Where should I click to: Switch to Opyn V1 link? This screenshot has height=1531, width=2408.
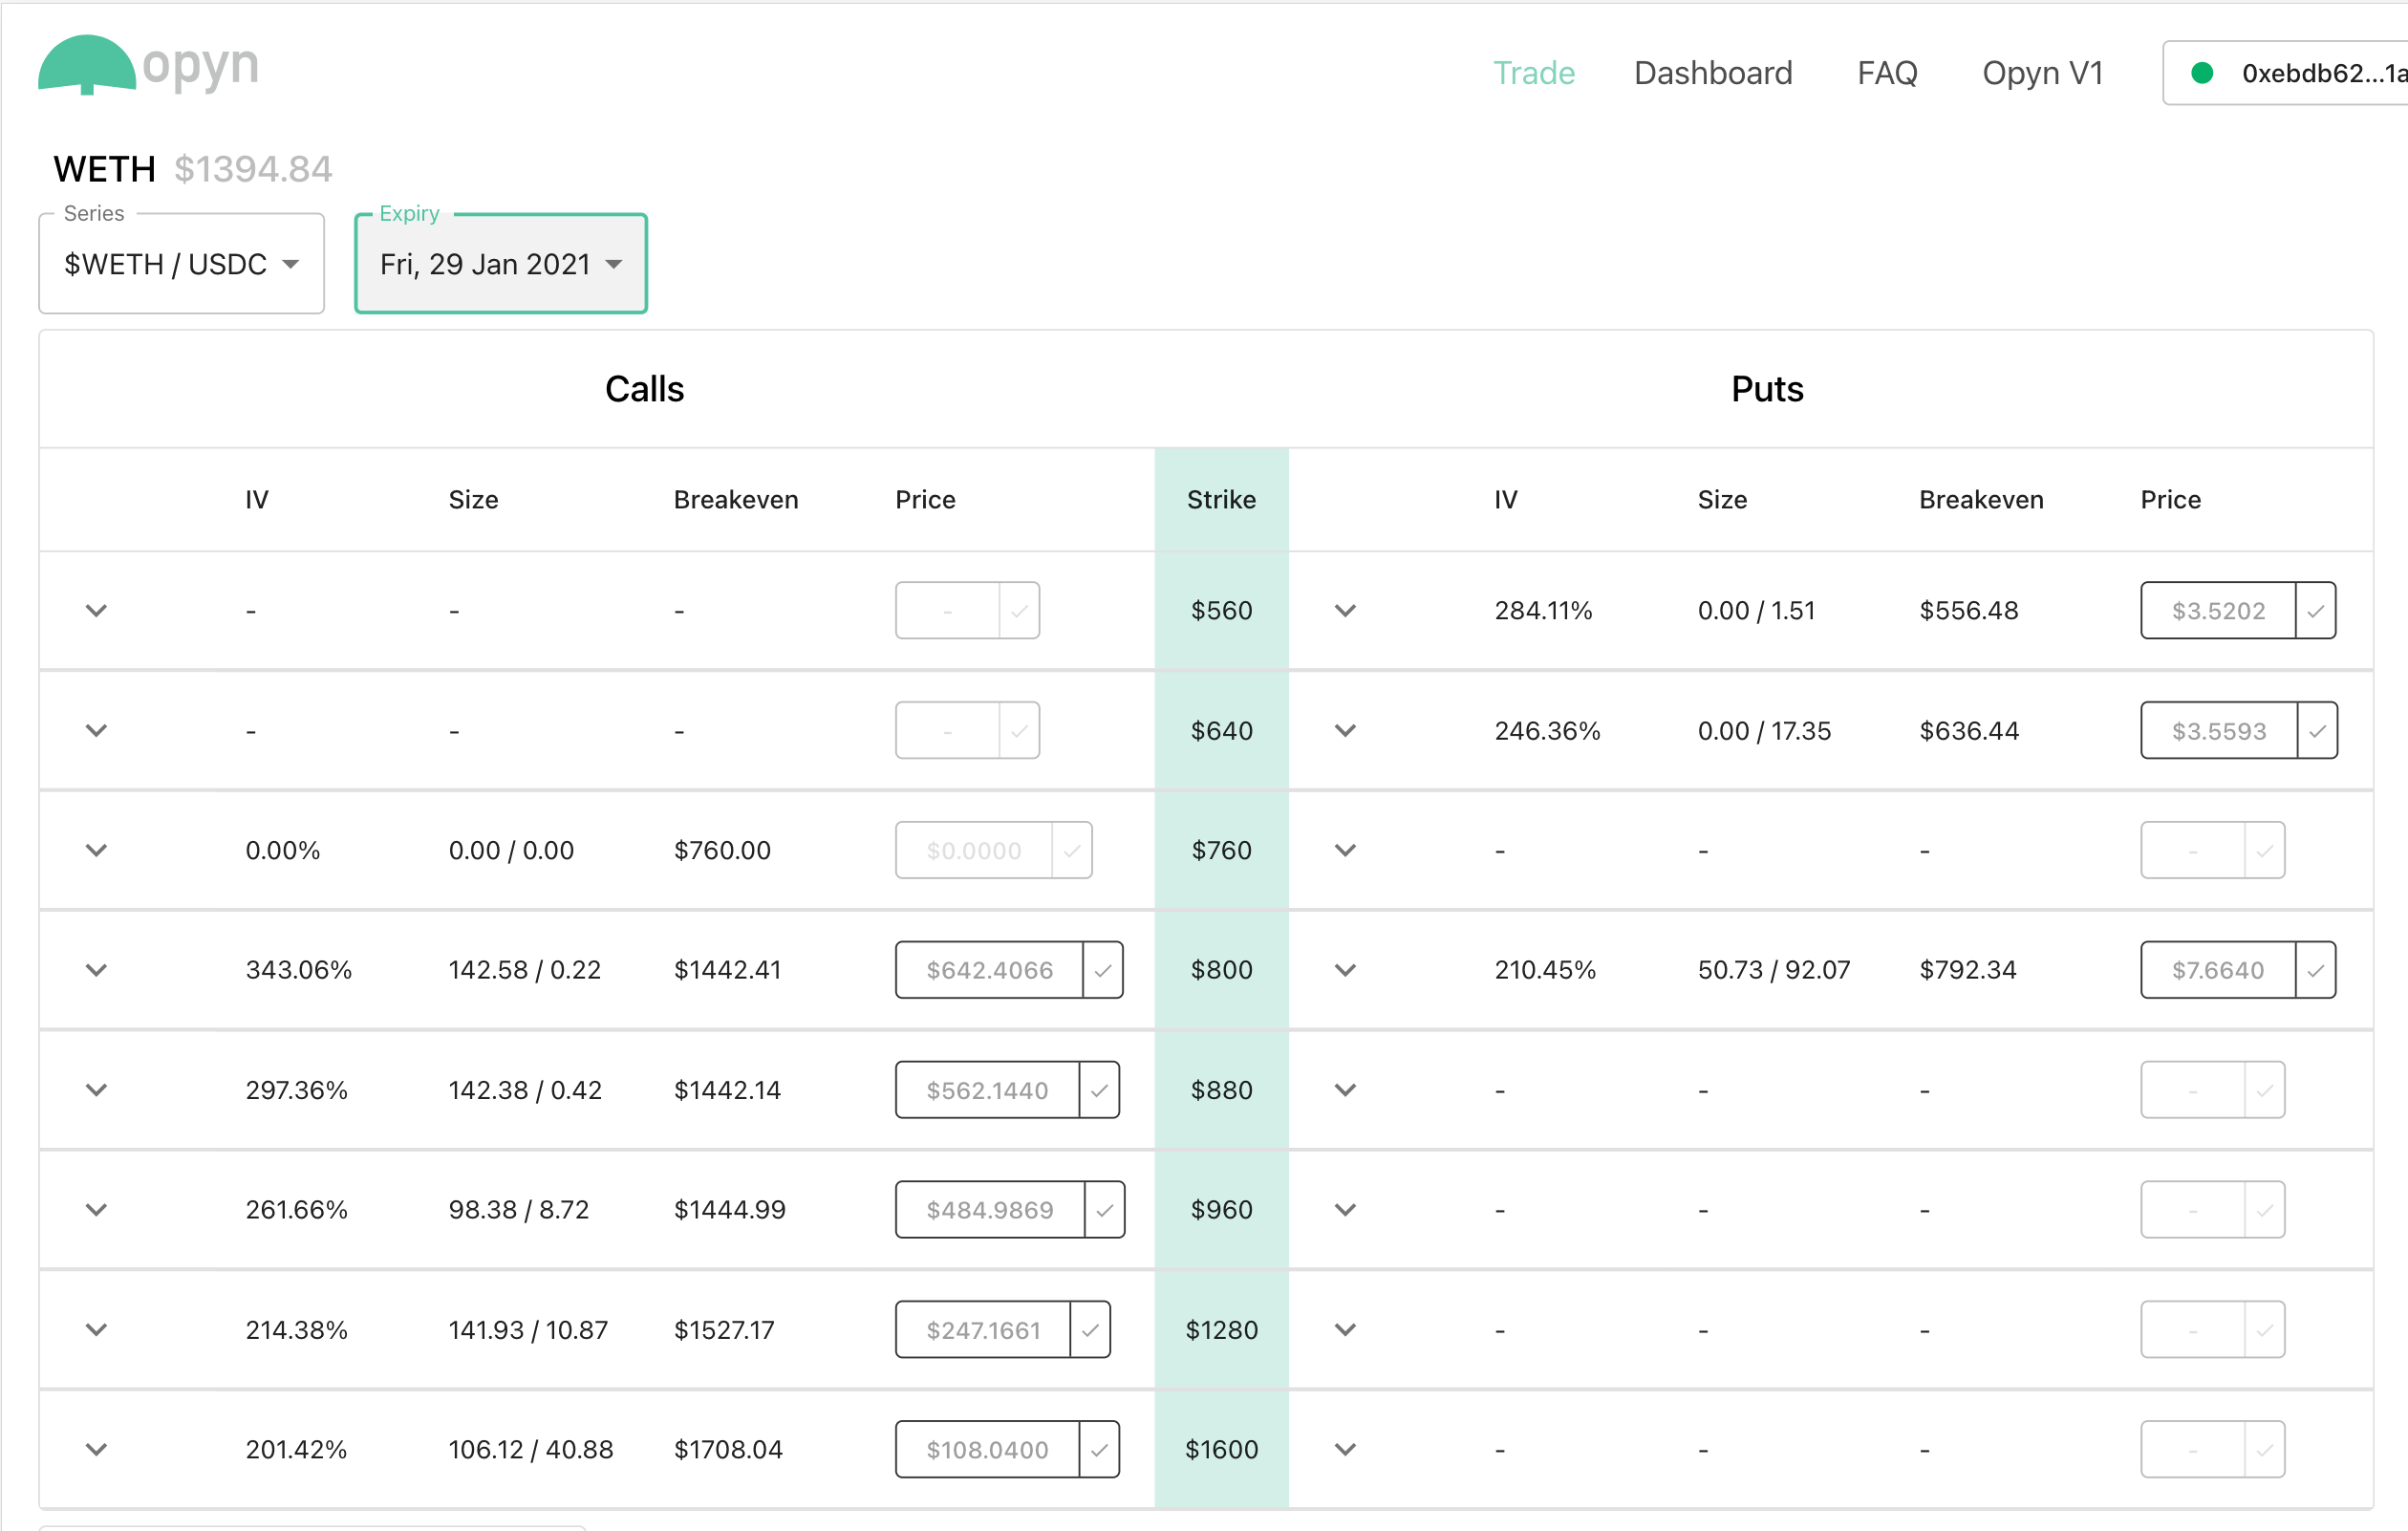coord(2042,73)
